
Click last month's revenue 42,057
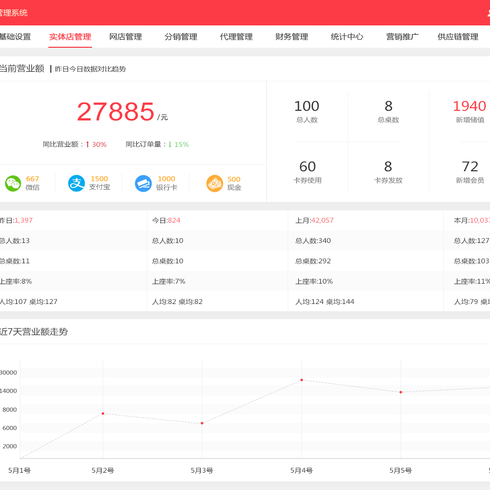tap(322, 220)
